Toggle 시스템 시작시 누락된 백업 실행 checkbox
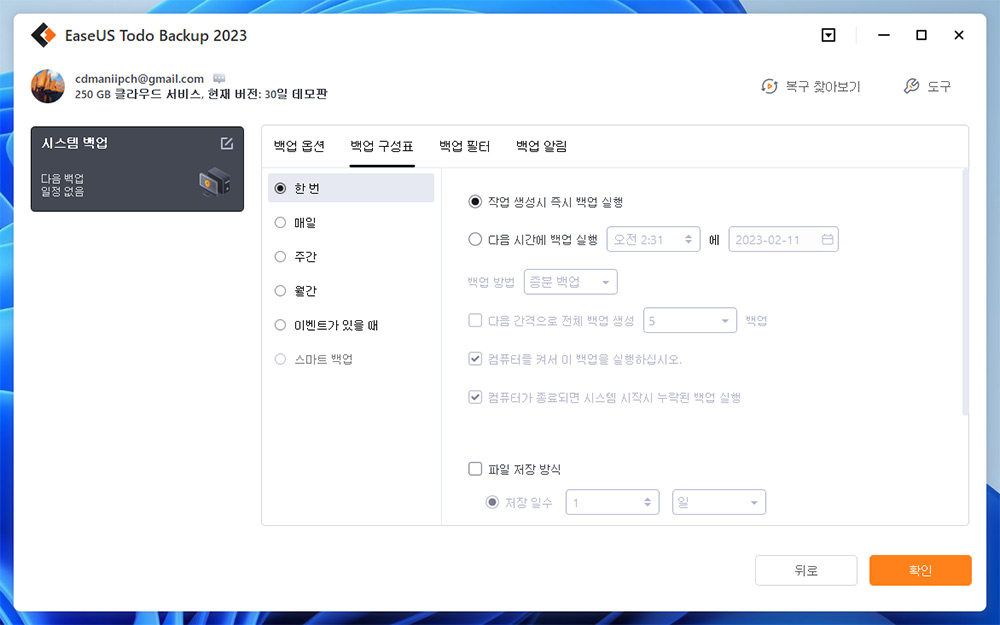 (474, 397)
